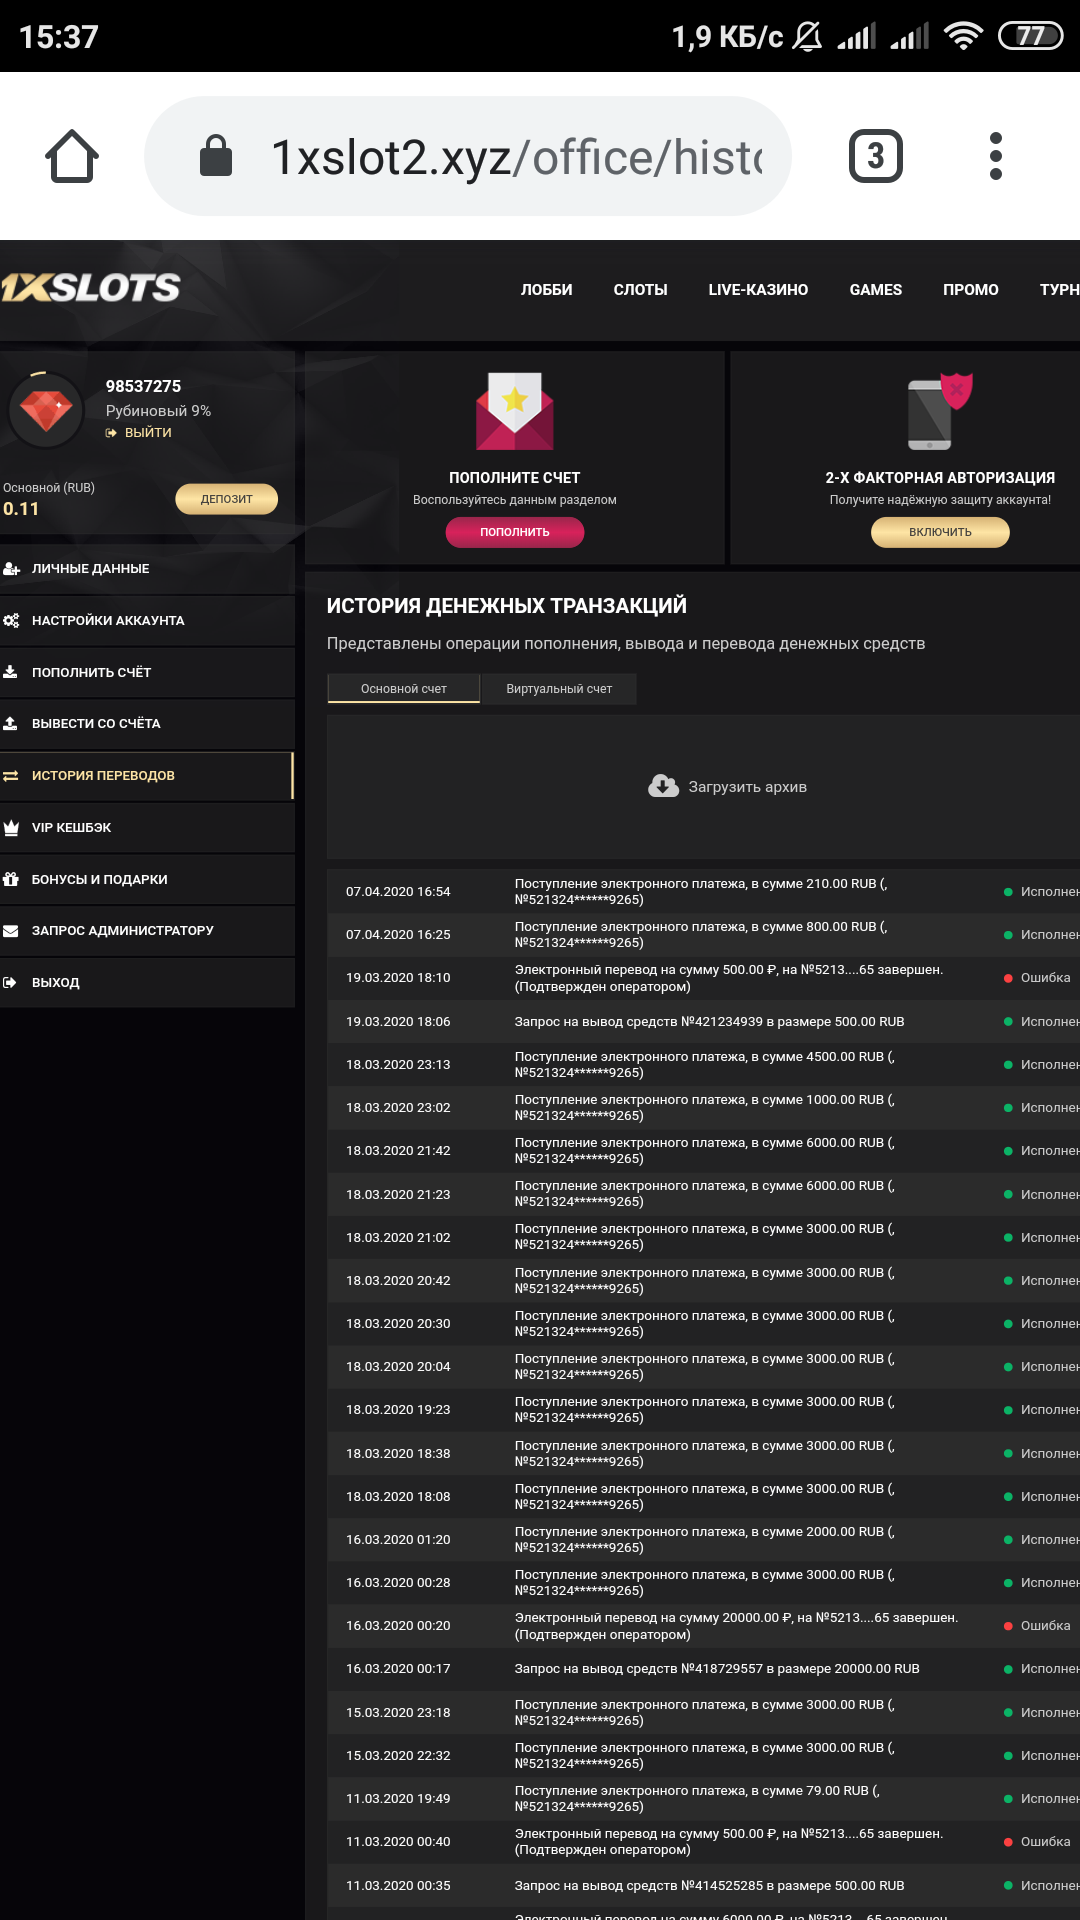Open the browser three-dot menu

pyautogui.click(x=995, y=156)
